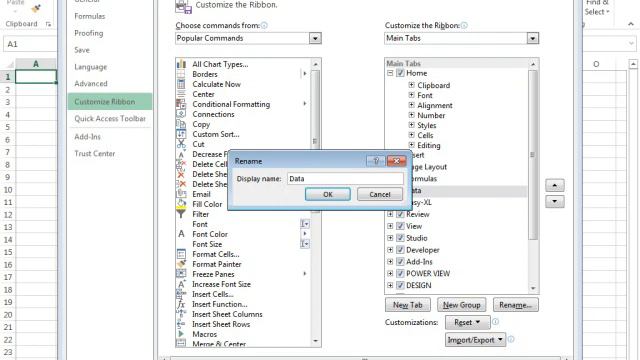Click the Insert Cells icon
This screenshot has width=640, height=360.
coord(181,294)
